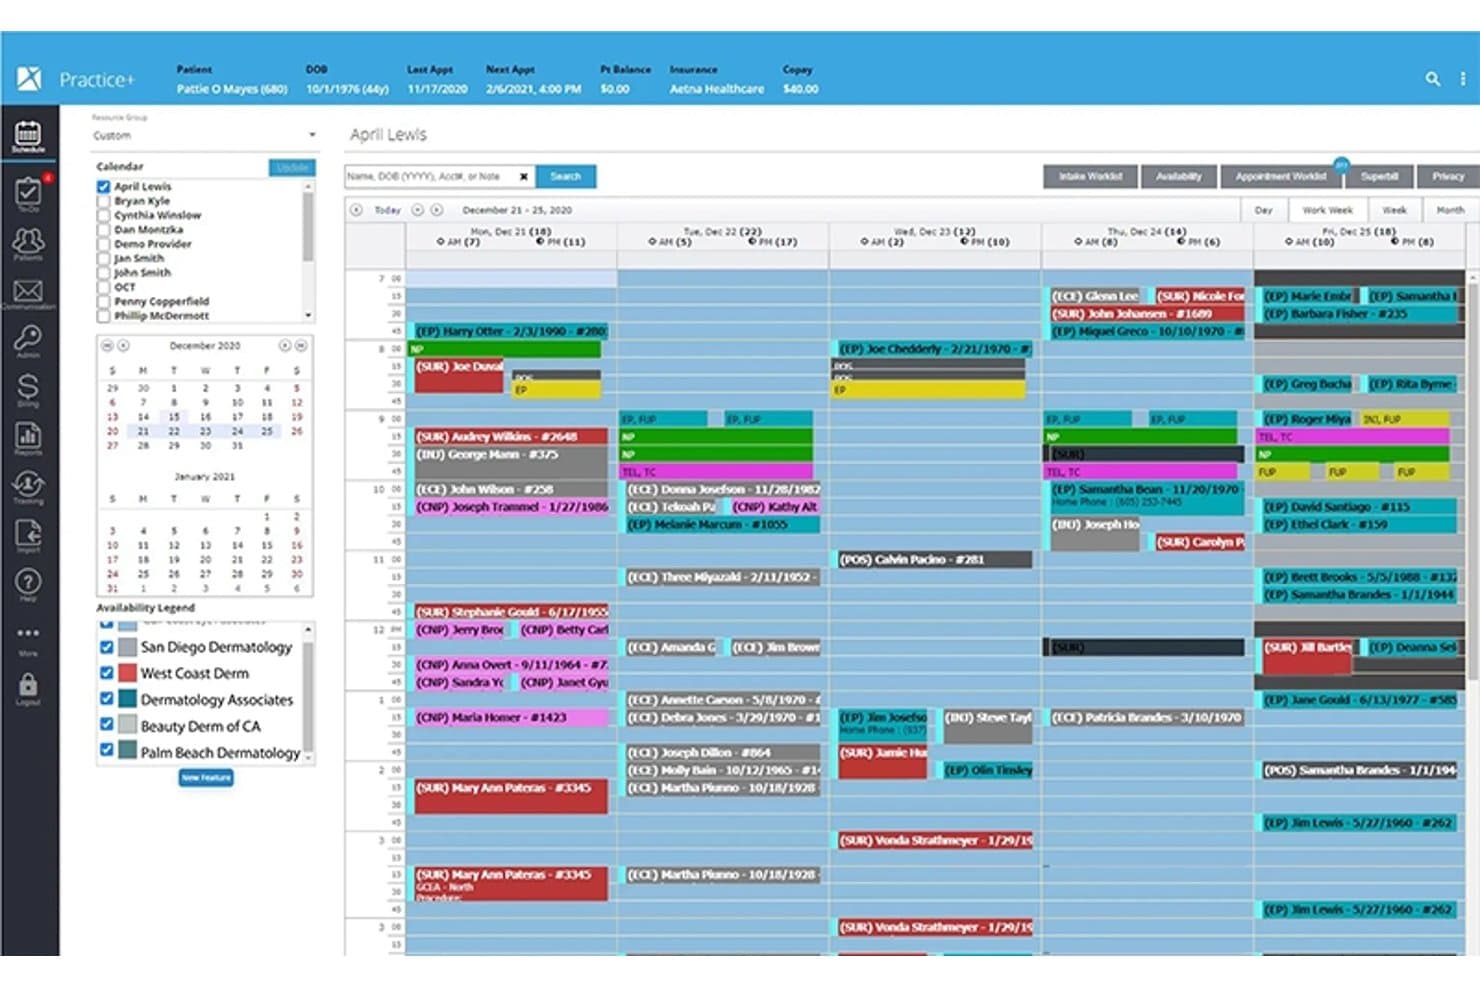Toggle West Coast Derm legend checkbox

[107, 673]
